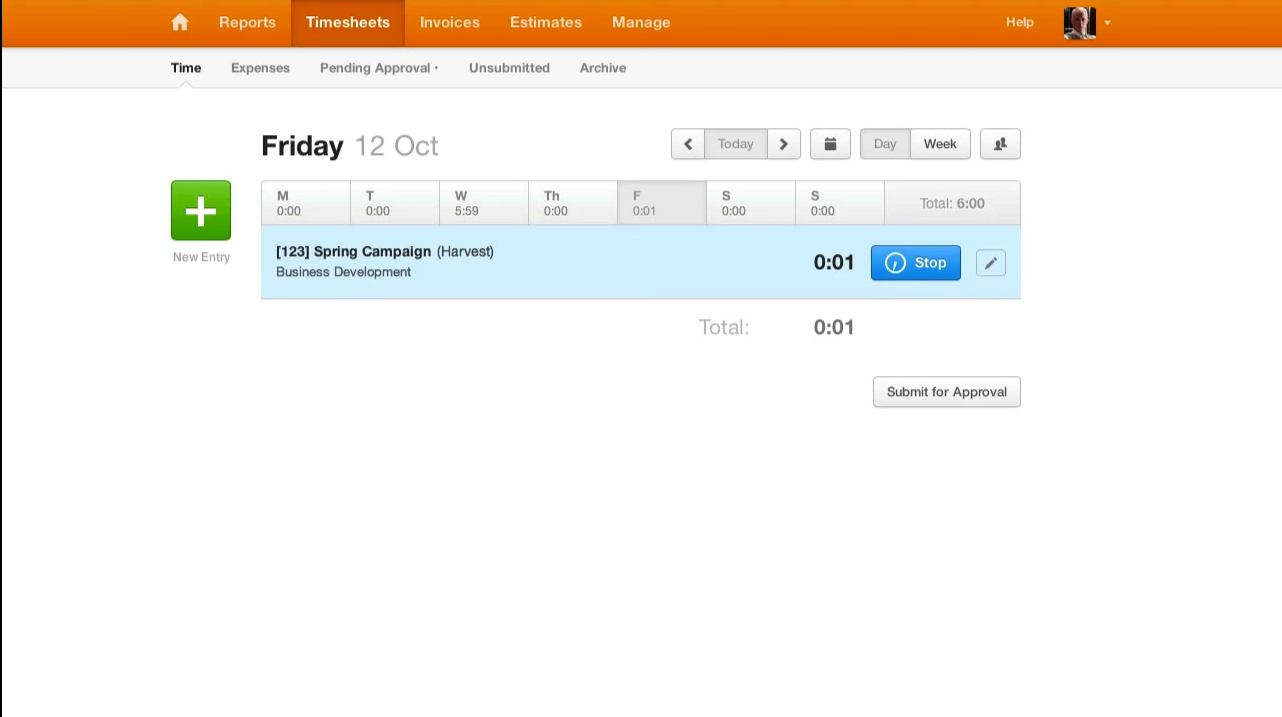This screenshot has height=717, width=1282.
Task: Submit timesheet for Approval
Action: point(947,392)
